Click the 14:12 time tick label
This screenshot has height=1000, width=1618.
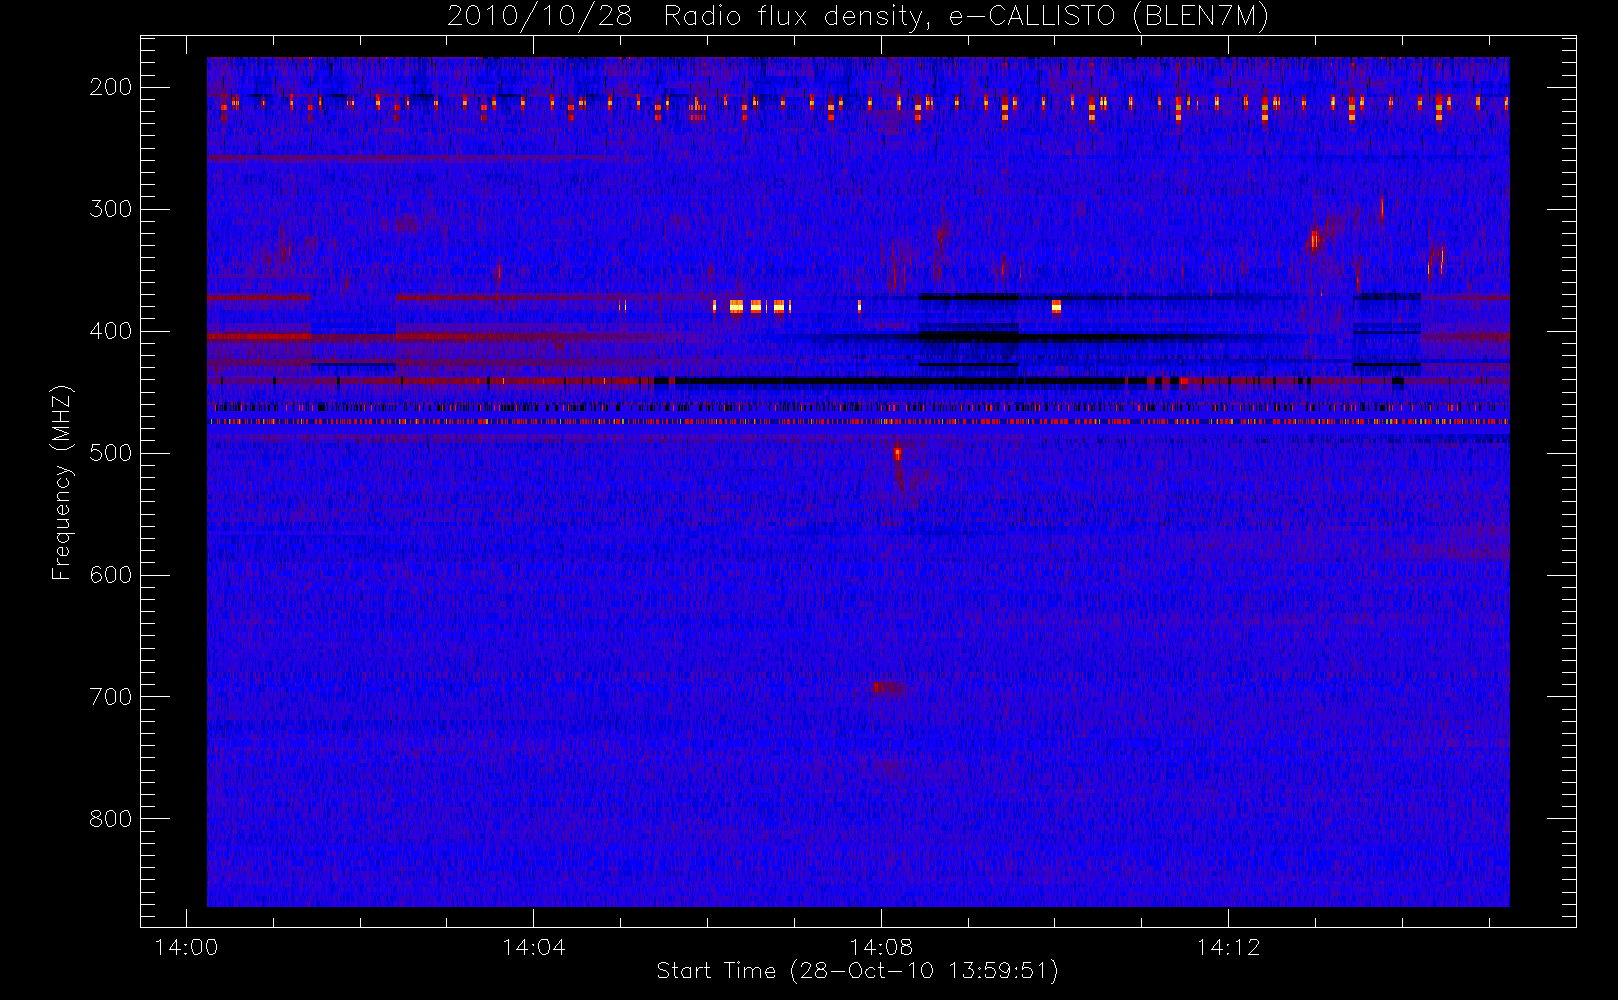[1228, 947]
